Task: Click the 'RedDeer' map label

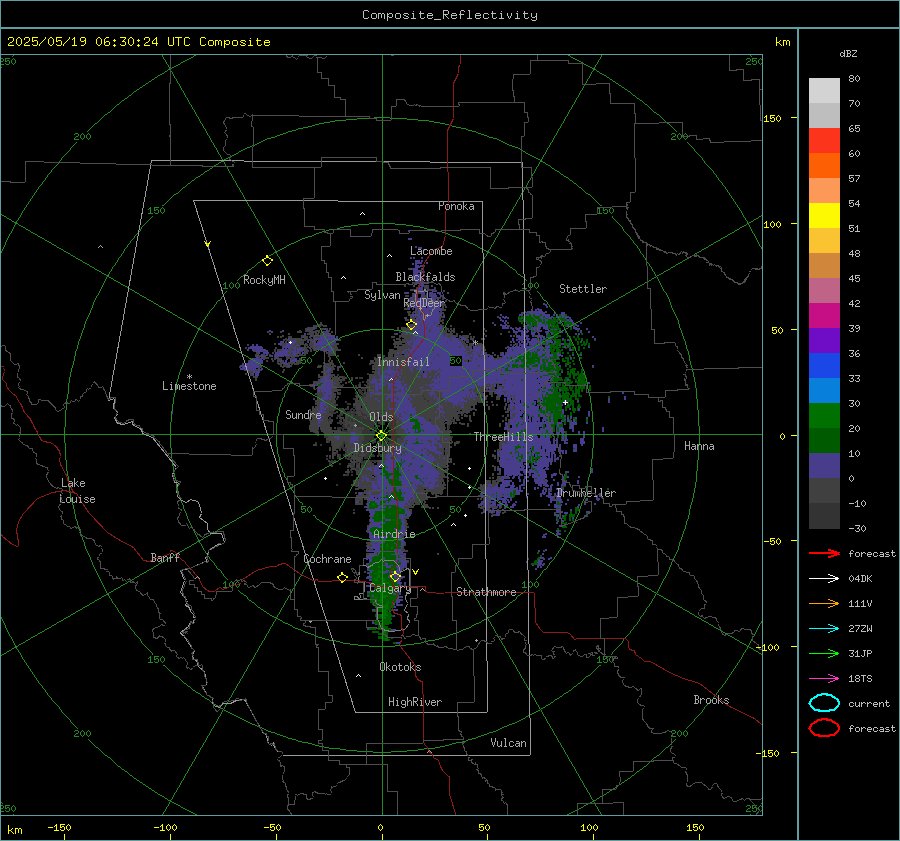Action: 424,303
